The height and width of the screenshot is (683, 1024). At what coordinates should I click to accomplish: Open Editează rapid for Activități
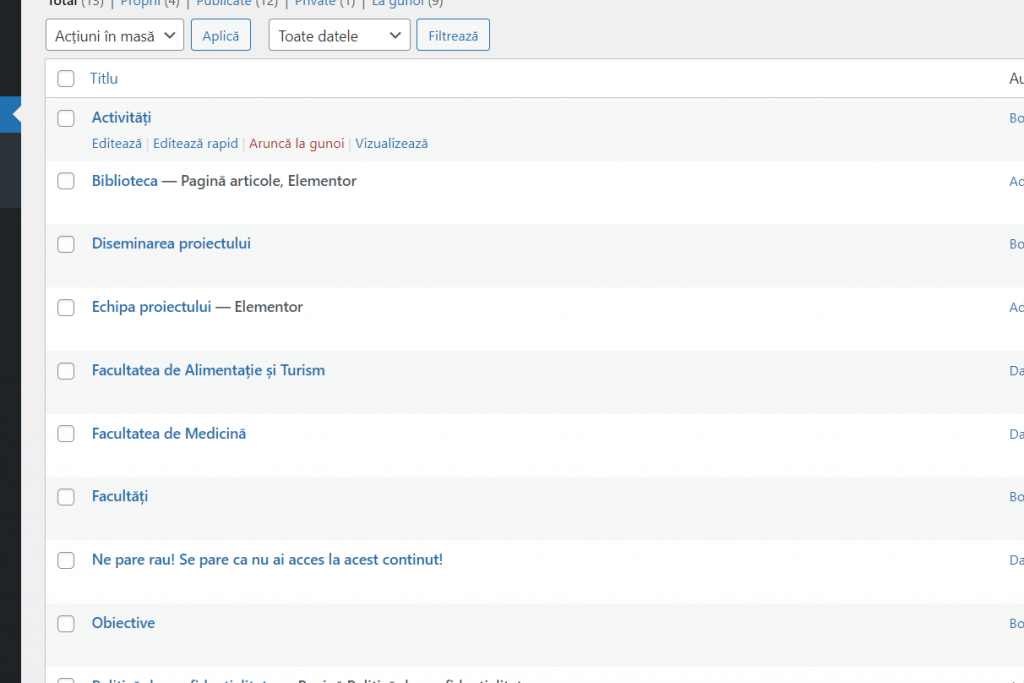(x=195, y=144)
